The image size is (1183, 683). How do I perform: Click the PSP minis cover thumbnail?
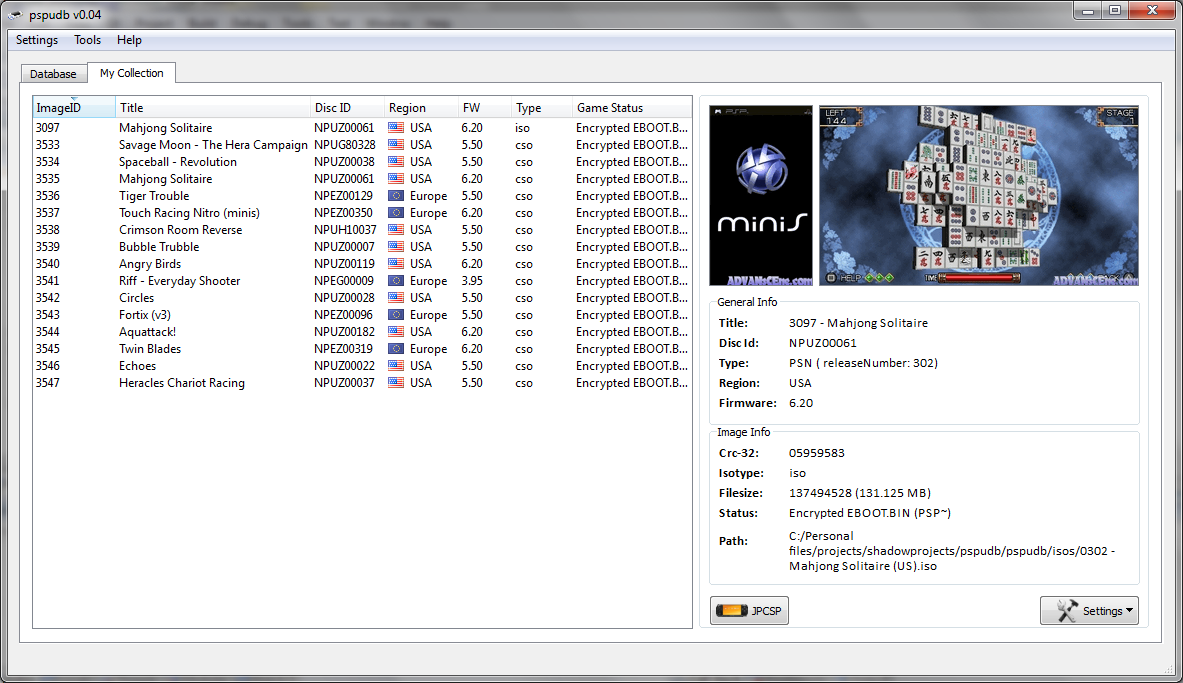pos(761,195)
